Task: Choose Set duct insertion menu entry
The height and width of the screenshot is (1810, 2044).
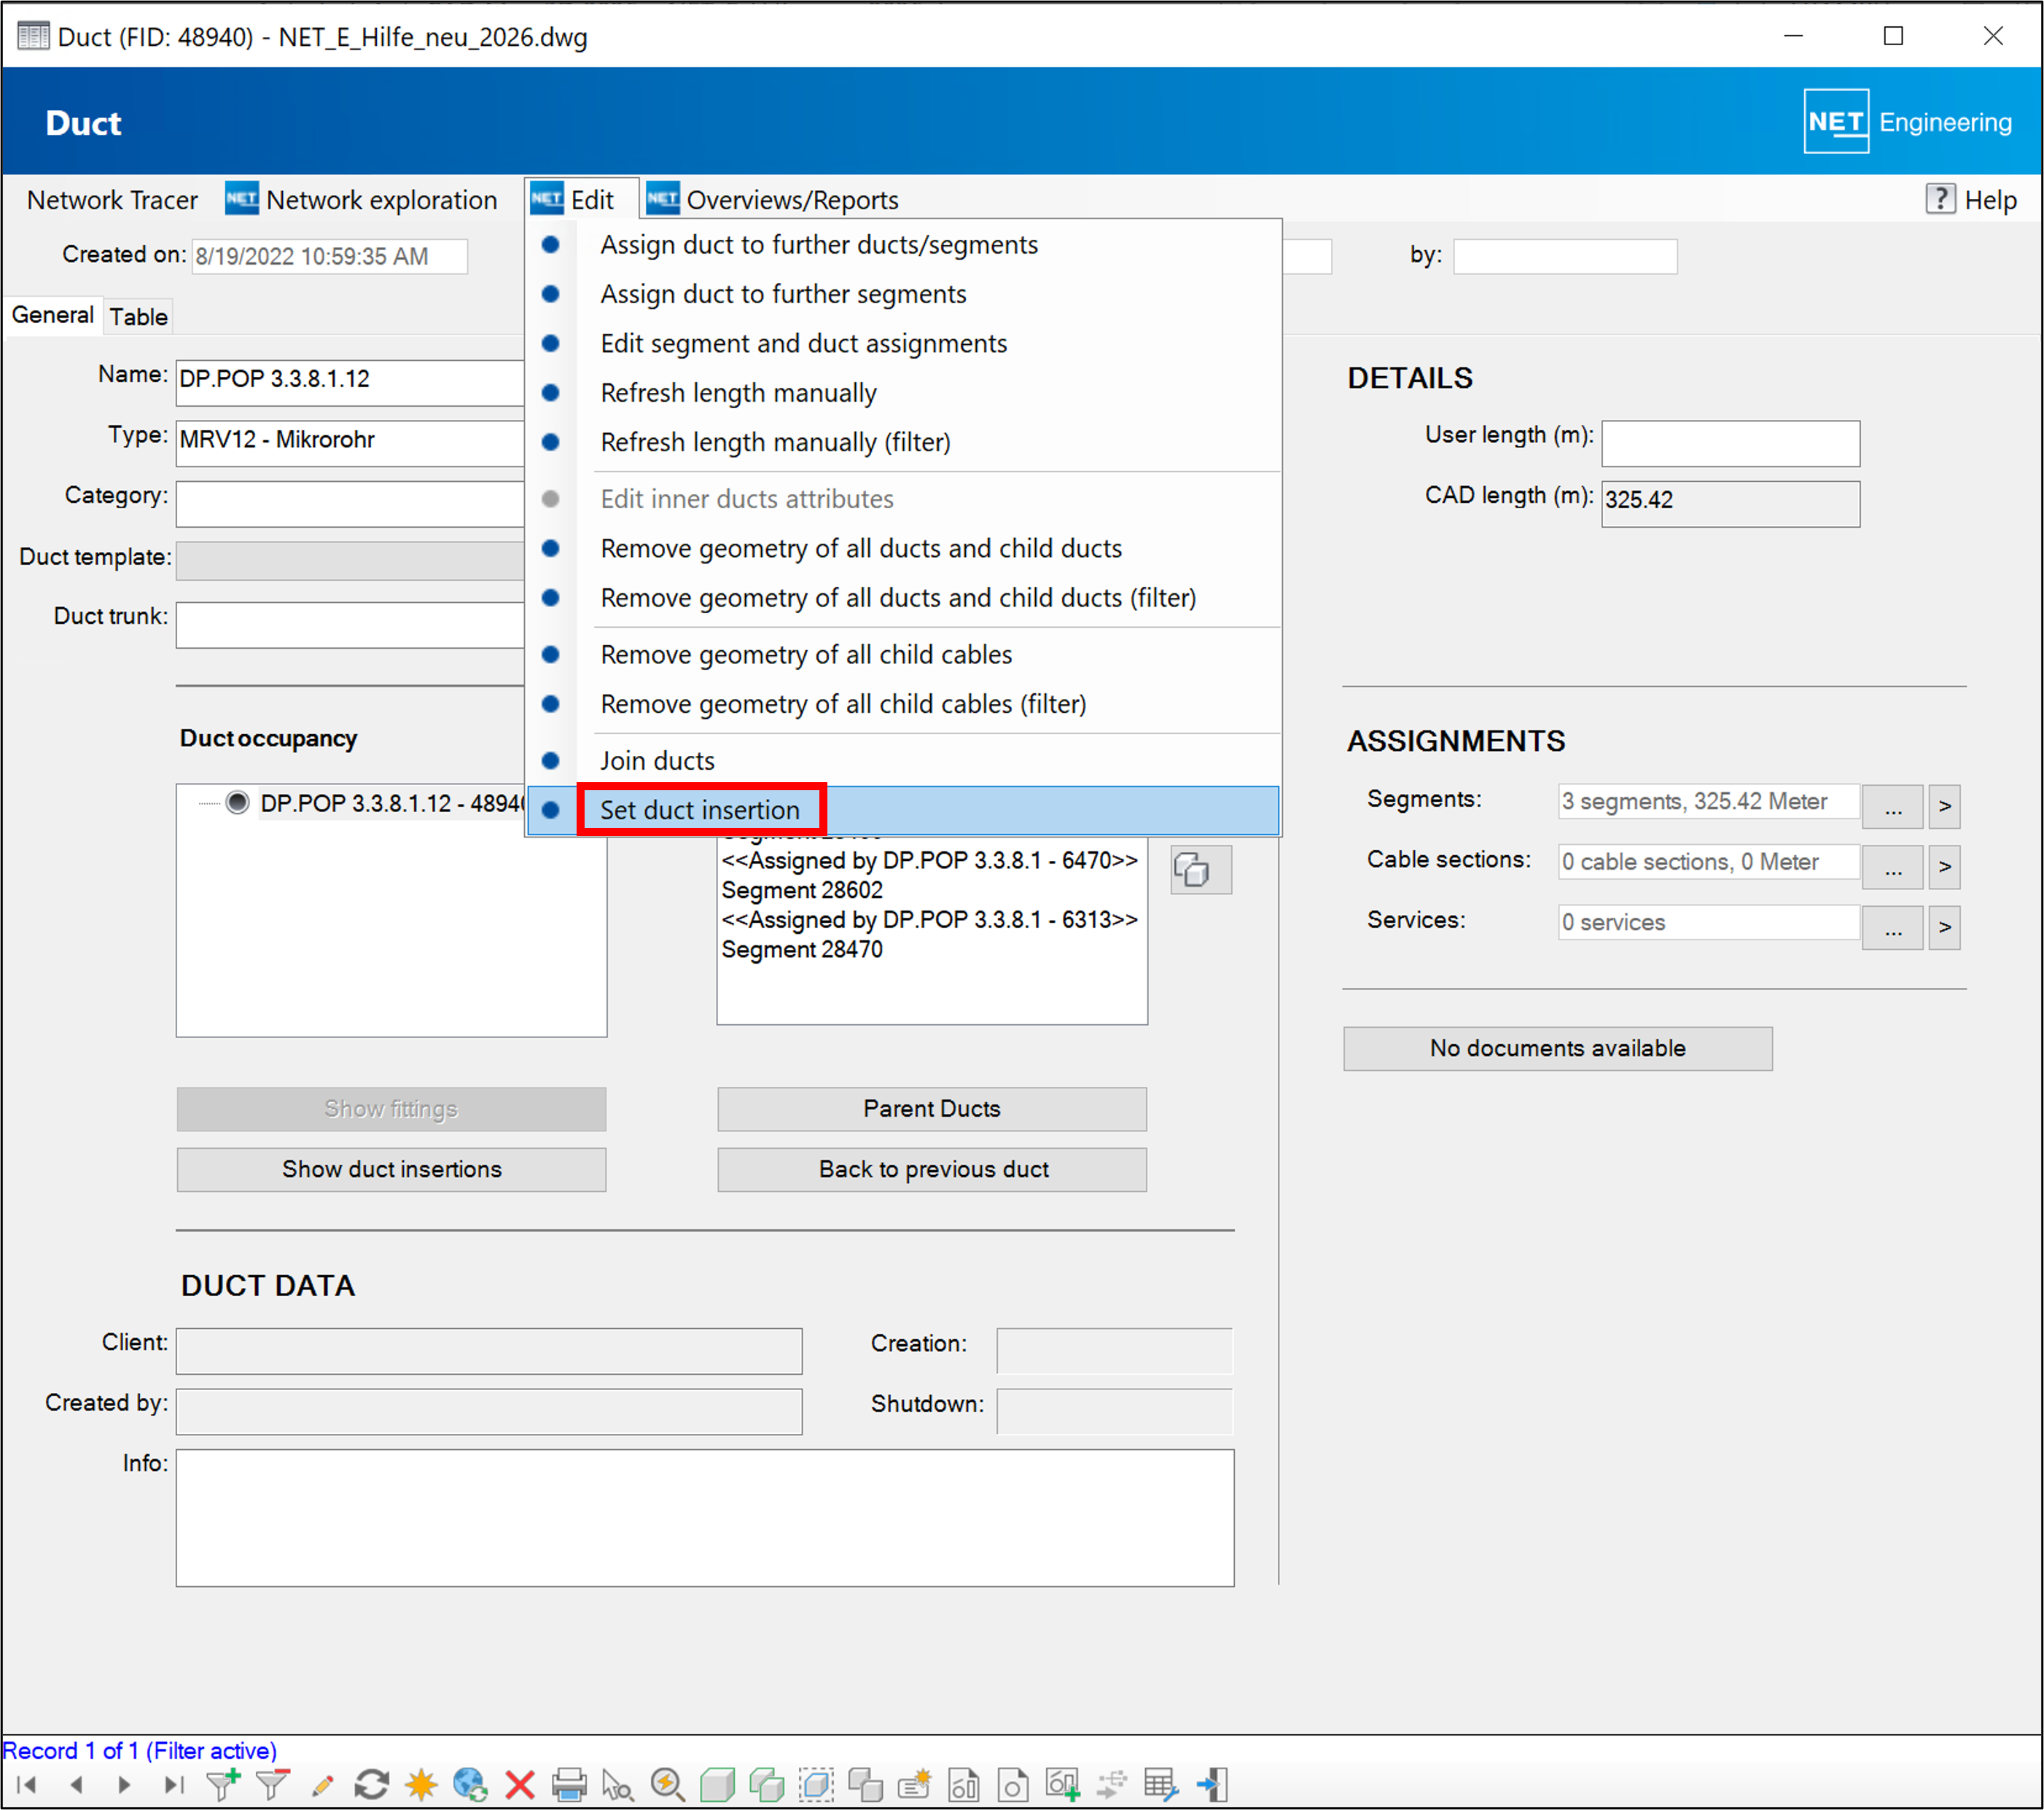Action: 903,810
